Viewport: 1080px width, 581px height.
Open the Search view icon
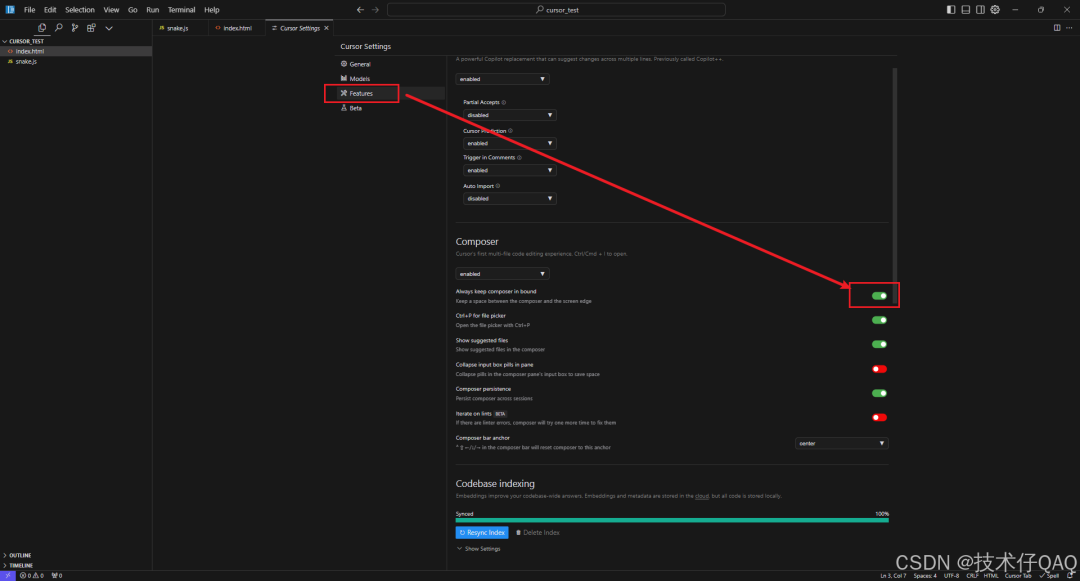click(59, 28)
